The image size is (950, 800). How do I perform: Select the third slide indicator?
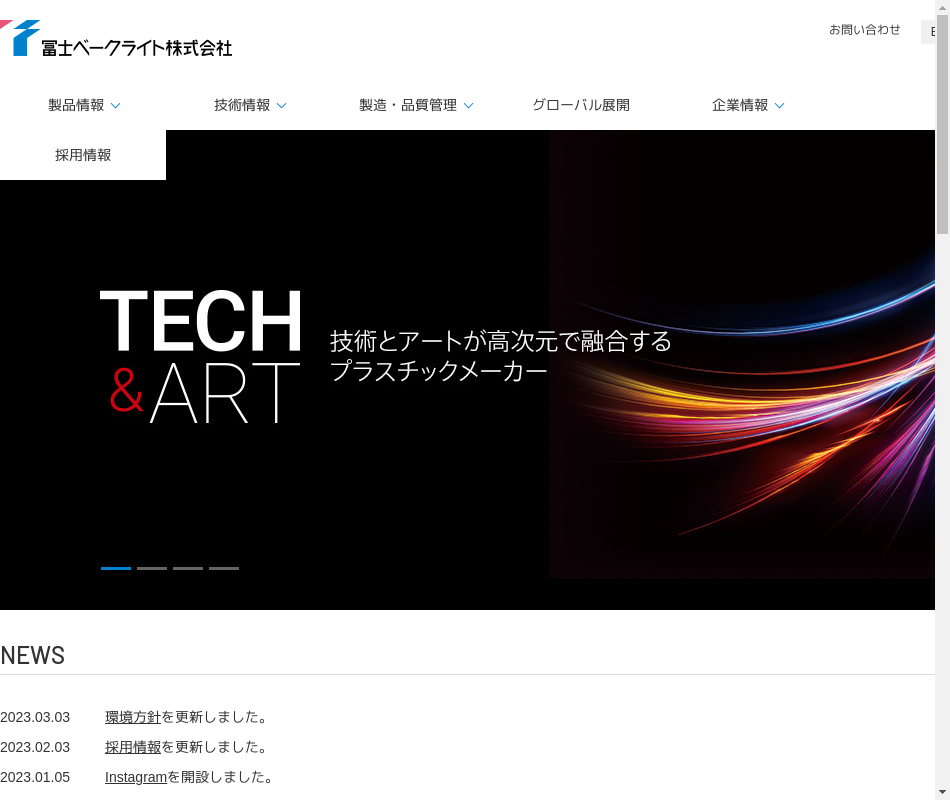[x=188, y=568]
